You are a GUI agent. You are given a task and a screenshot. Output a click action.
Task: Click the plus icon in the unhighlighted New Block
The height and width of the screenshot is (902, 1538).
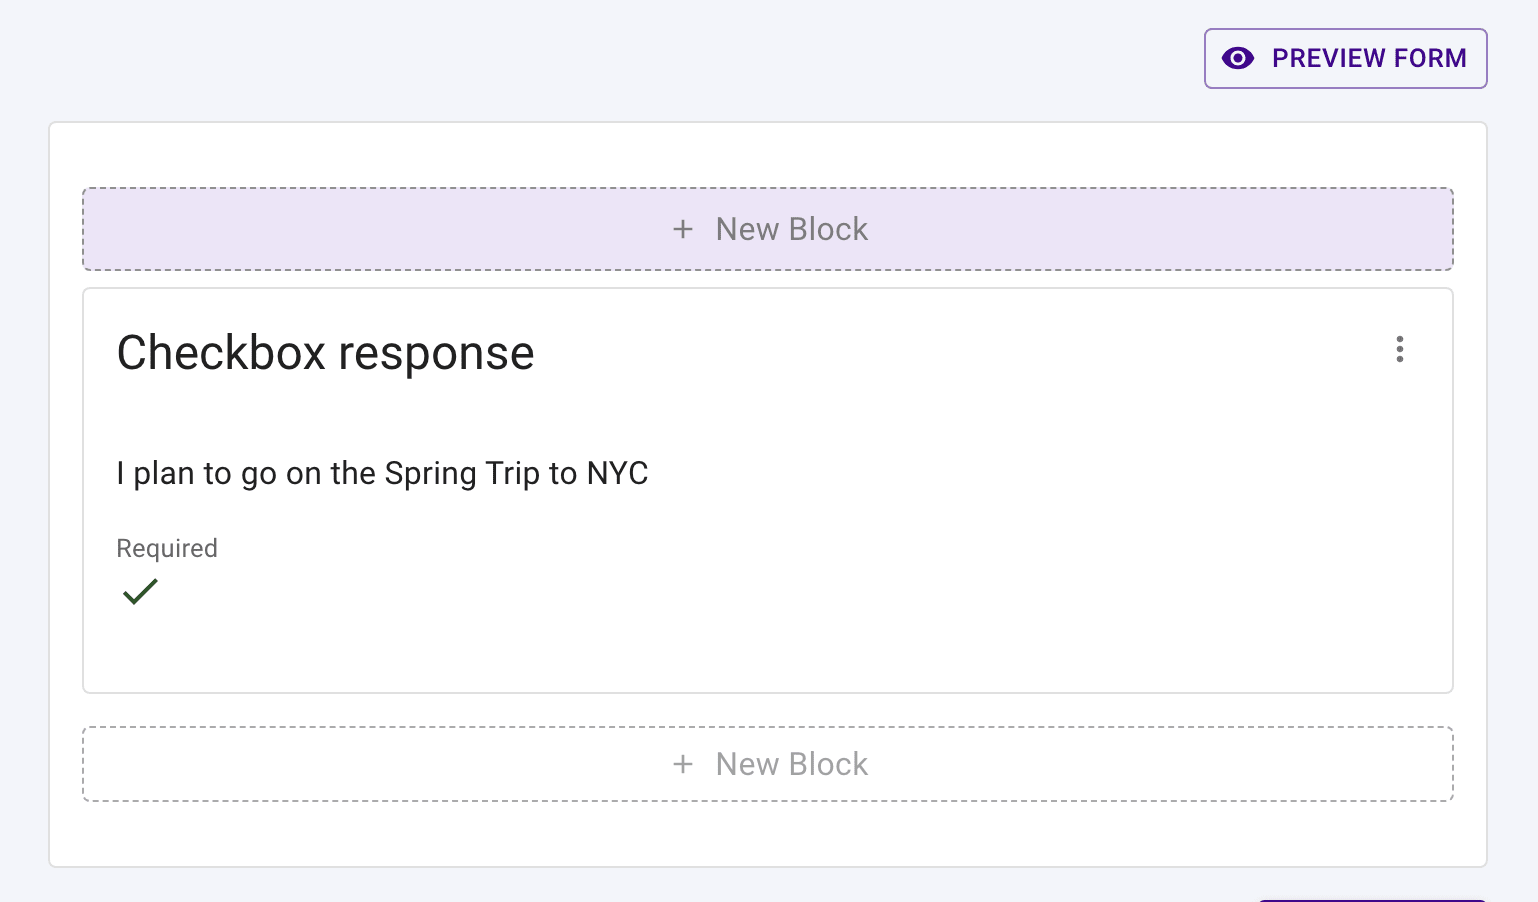click(x=683, y=764)
